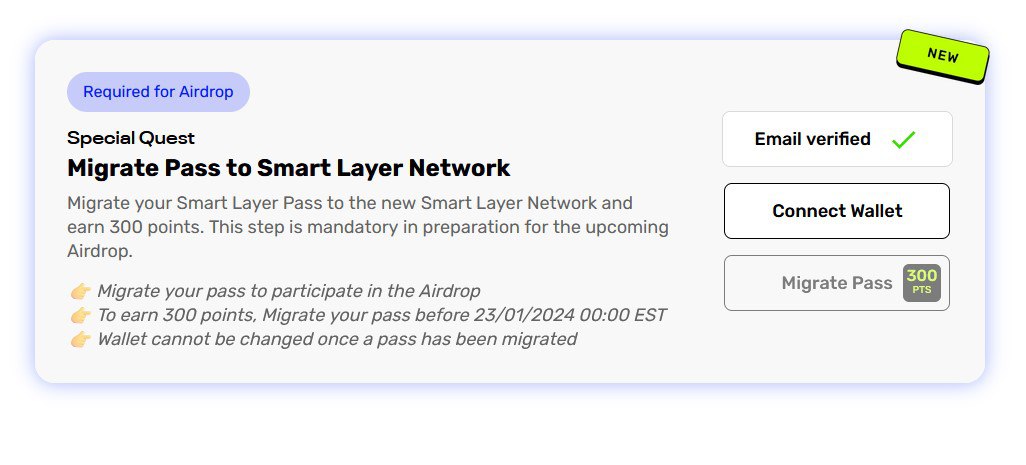The width and height of the screenshot is (1026, 465).
Task: Click the green checkmark icon
Action: [x=903, y=139]
